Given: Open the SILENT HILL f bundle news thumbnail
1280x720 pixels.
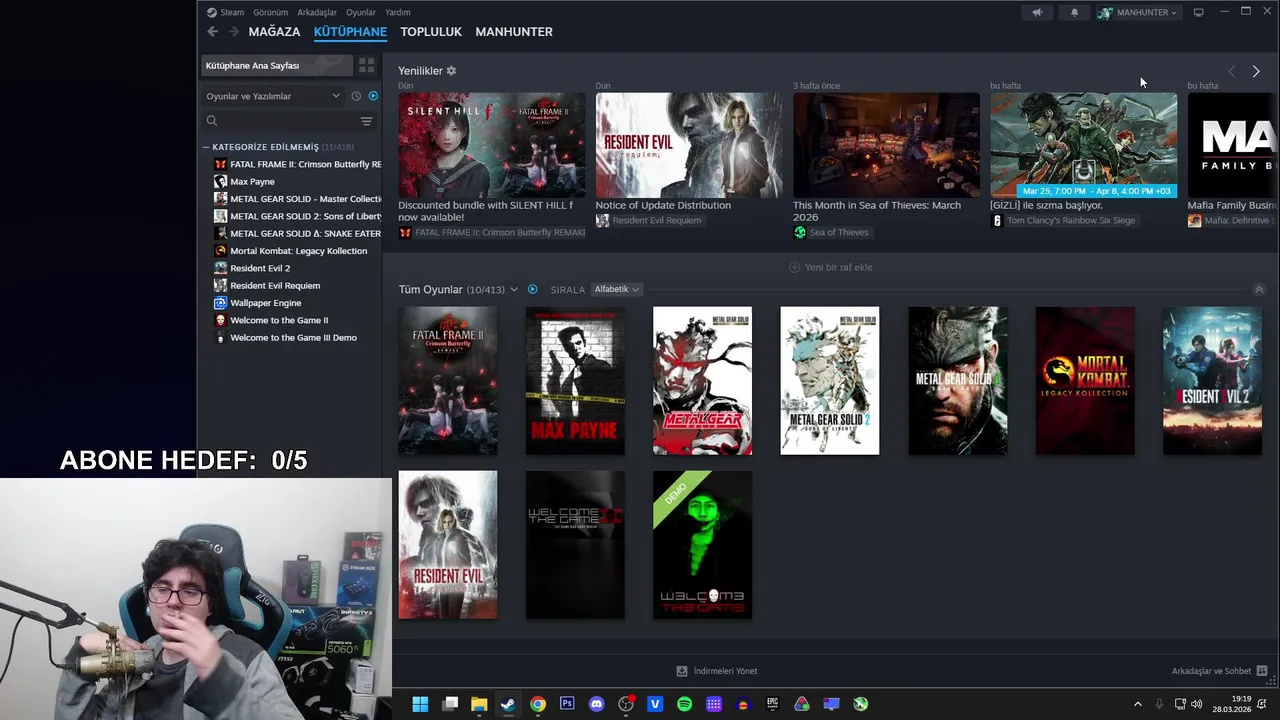Looking at the screenshot, I should coord(491,145).
